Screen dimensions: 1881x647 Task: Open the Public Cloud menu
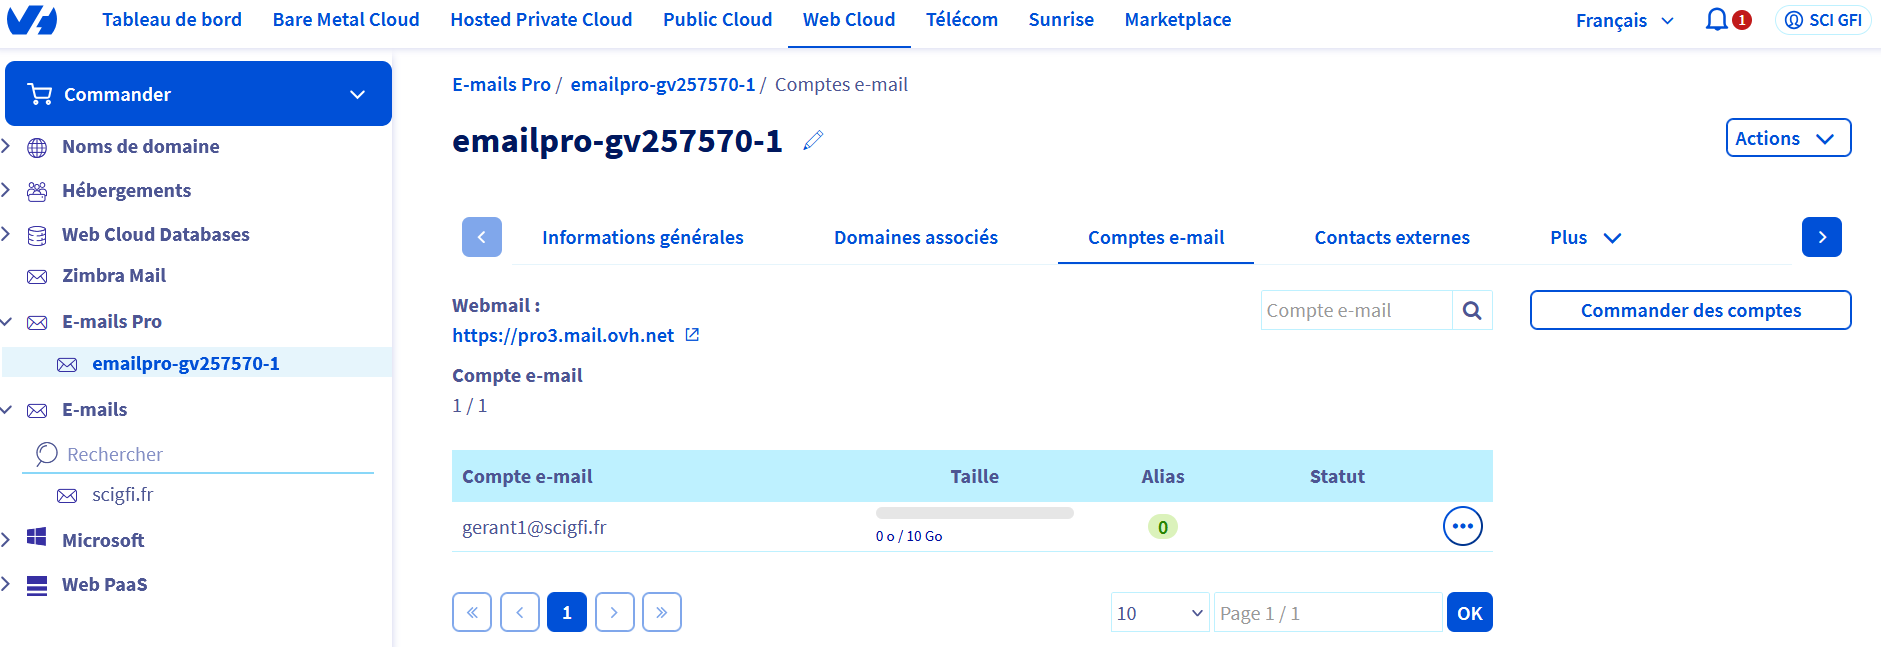[717, 20]
